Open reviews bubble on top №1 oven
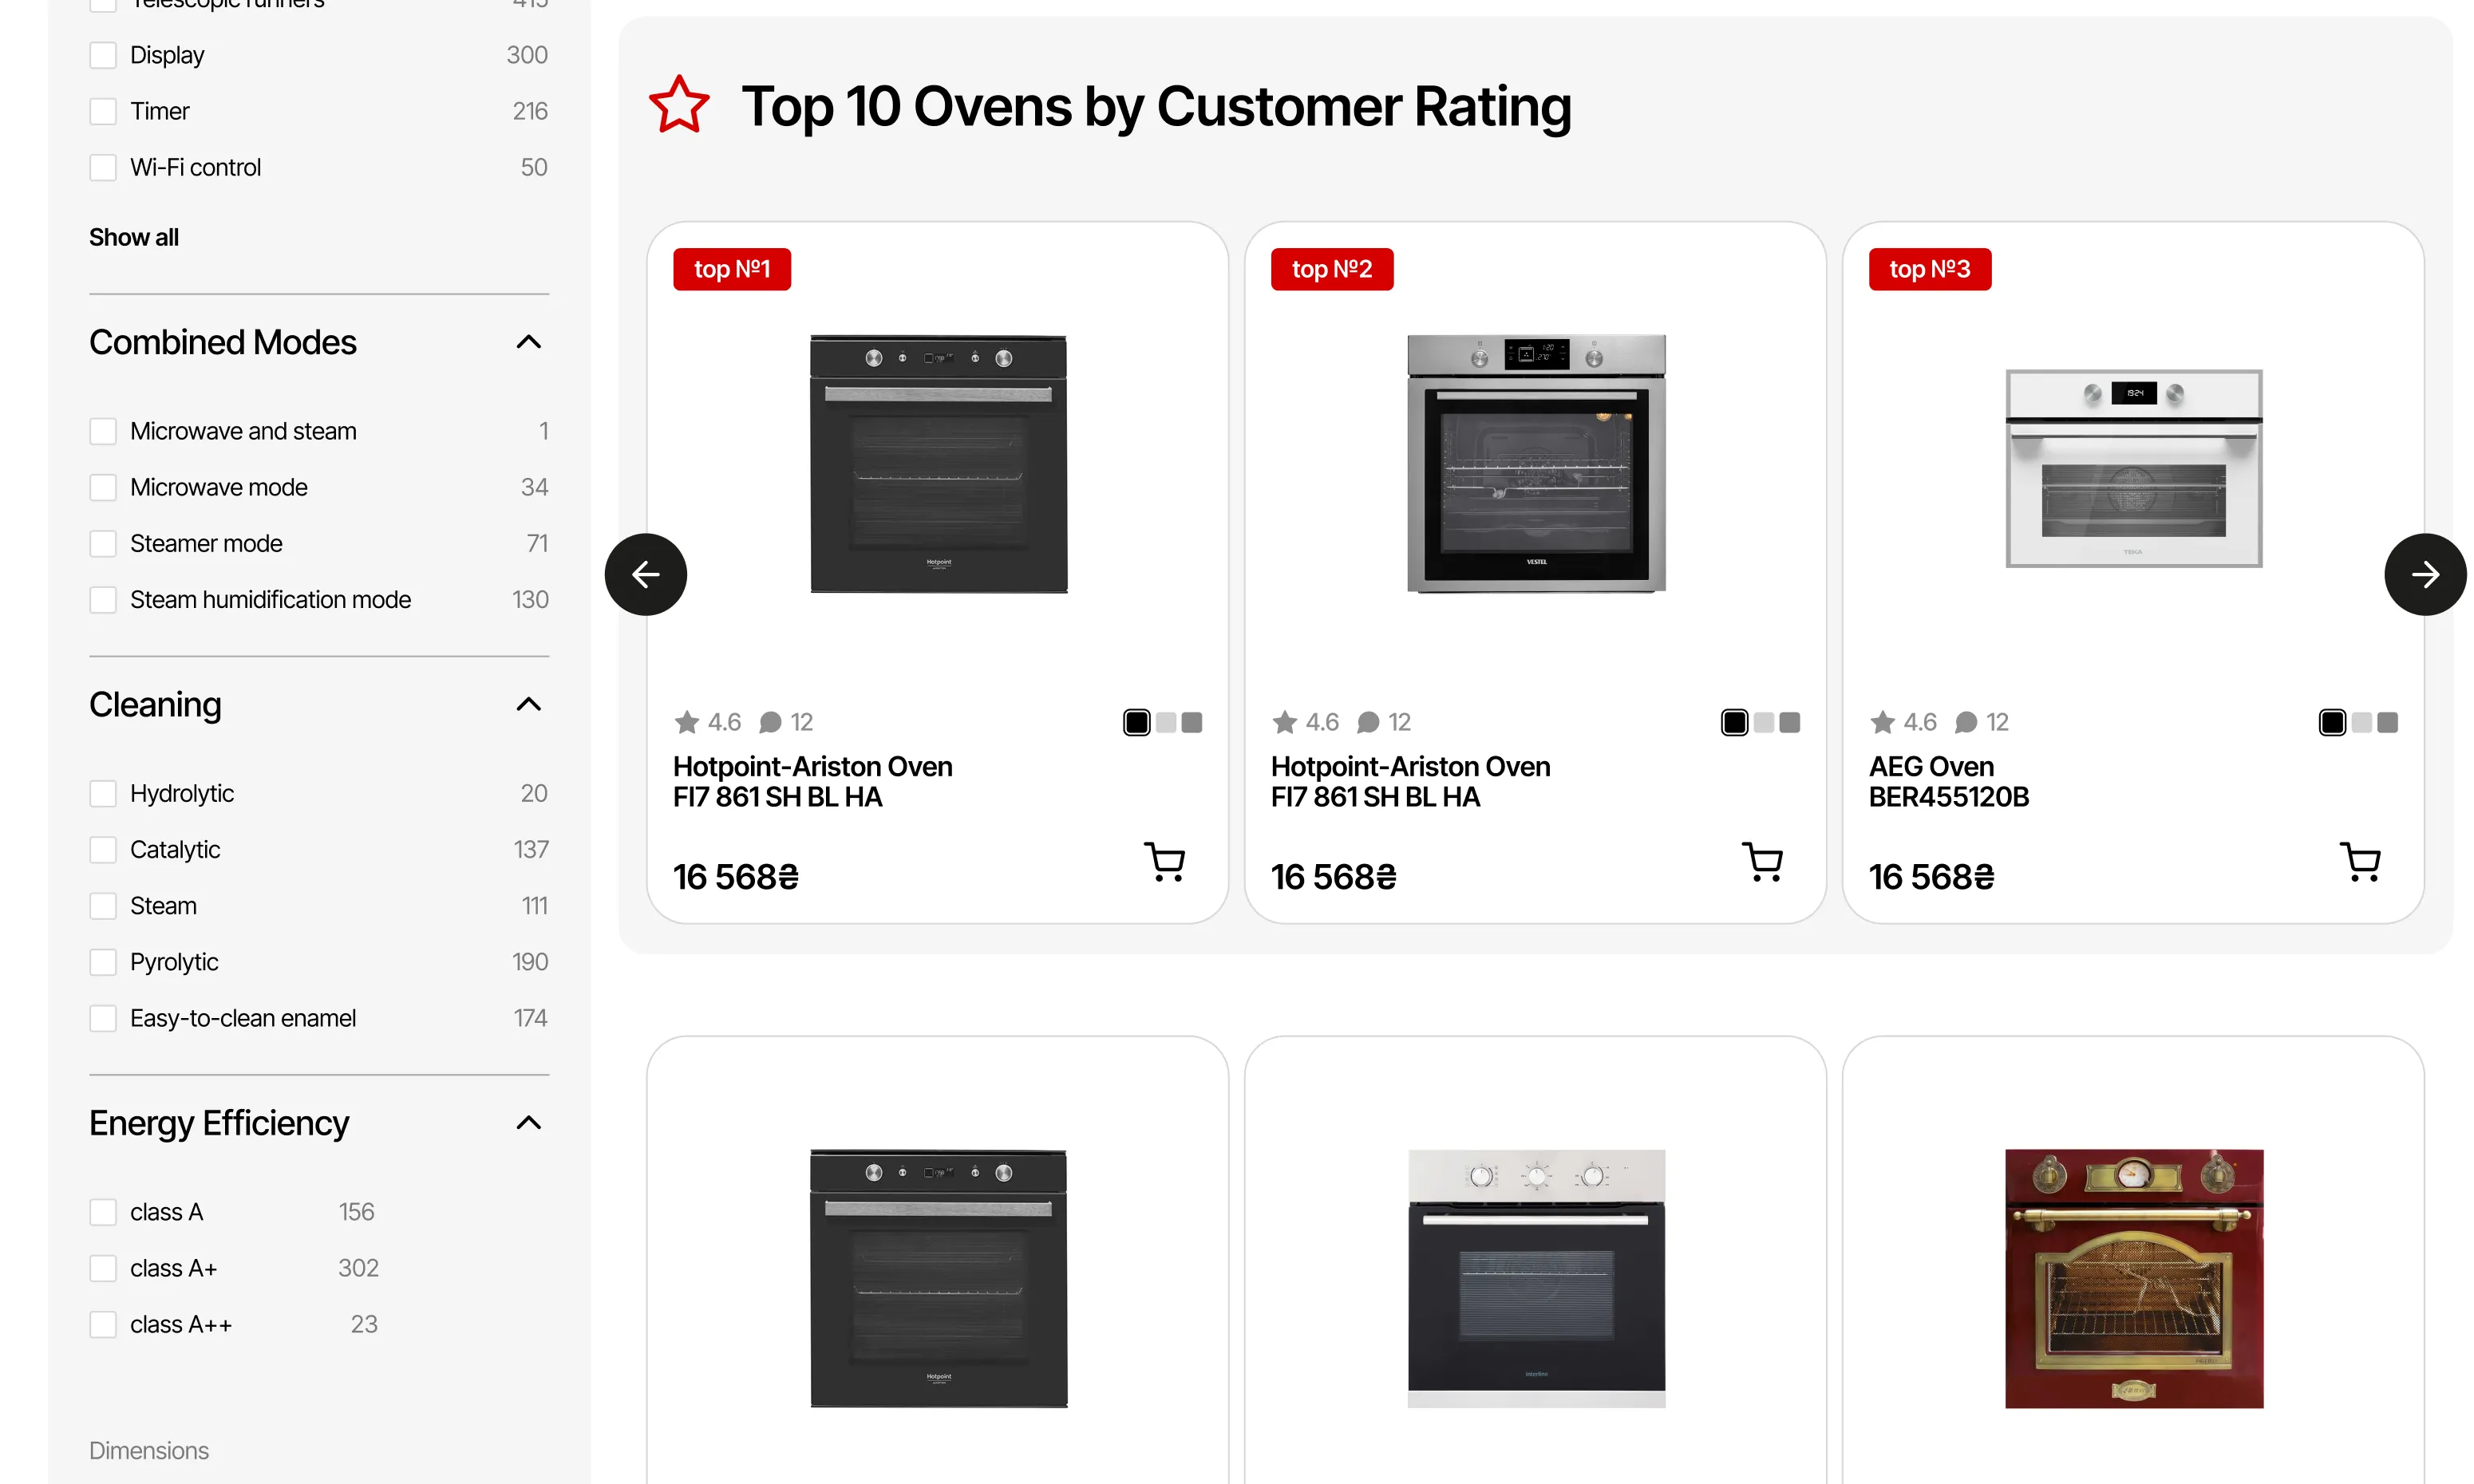This screenshot has height=1484, width=2474. click(770, 722)
